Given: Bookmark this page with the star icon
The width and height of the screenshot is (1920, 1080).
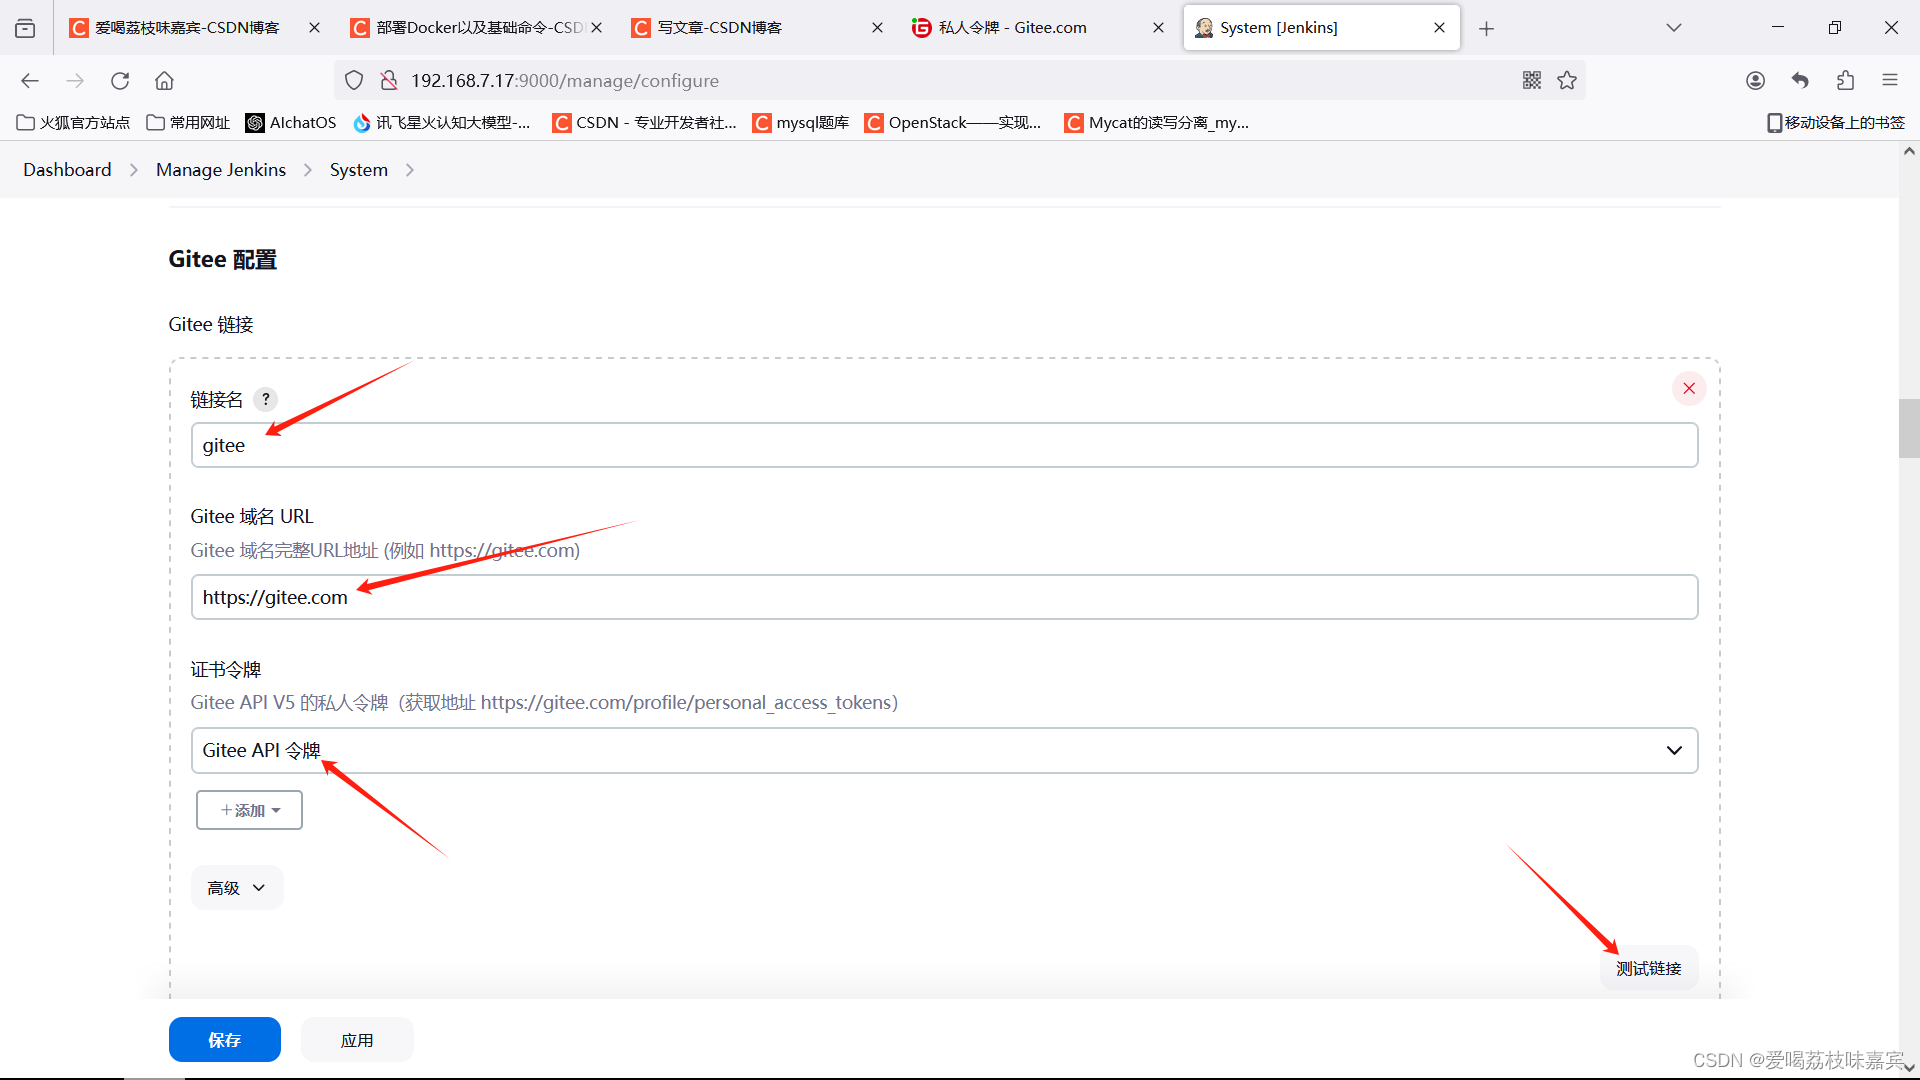Looking at the screenshot, I should tap(1567, 81).
